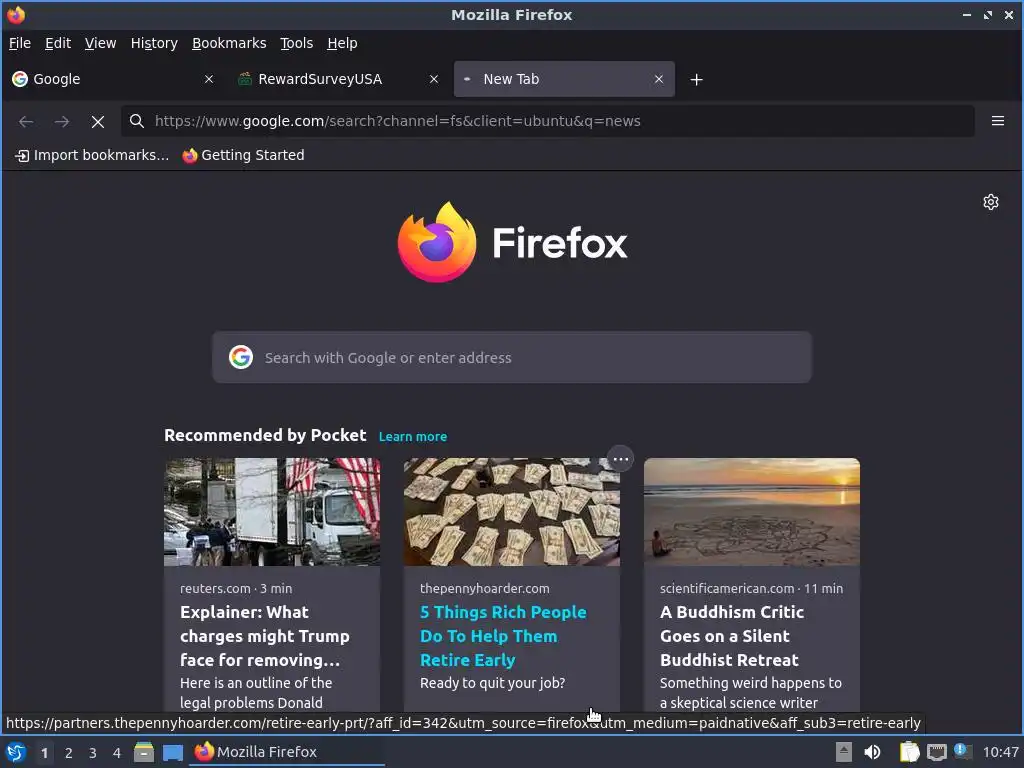Click scientificamerican.com source label
This screenshot has width=1024, height=768.
pyautogui.click(x=727, y=588)
